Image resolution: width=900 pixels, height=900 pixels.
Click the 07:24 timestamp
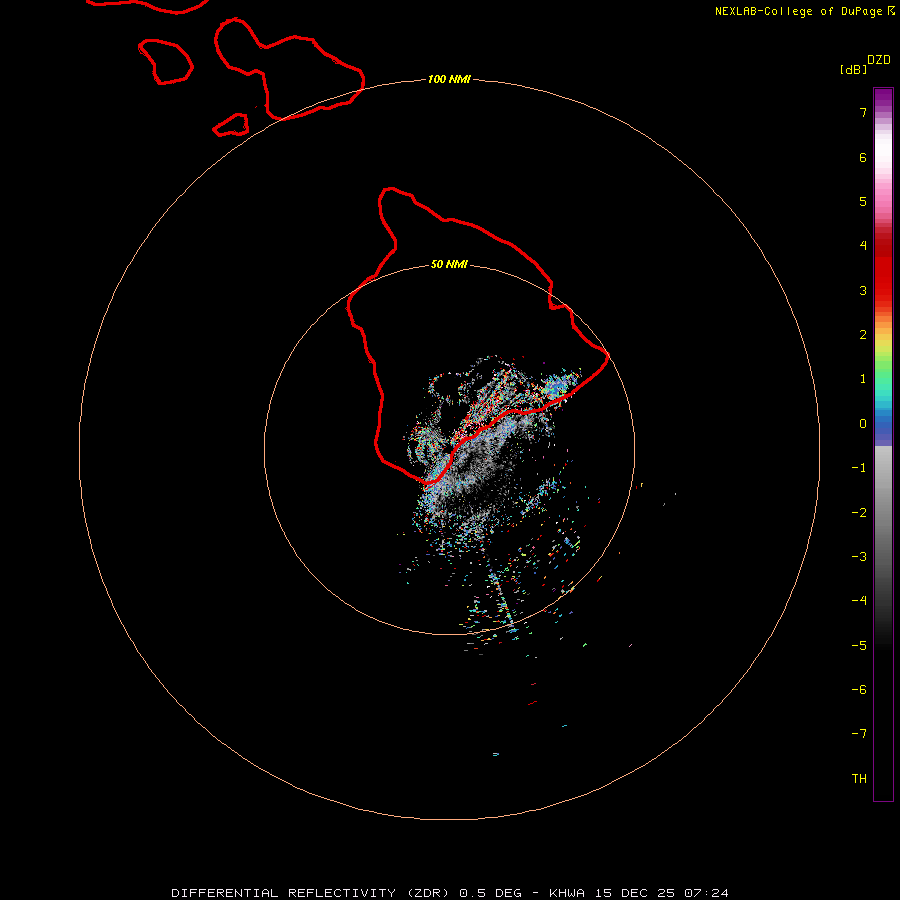(707, 893)
